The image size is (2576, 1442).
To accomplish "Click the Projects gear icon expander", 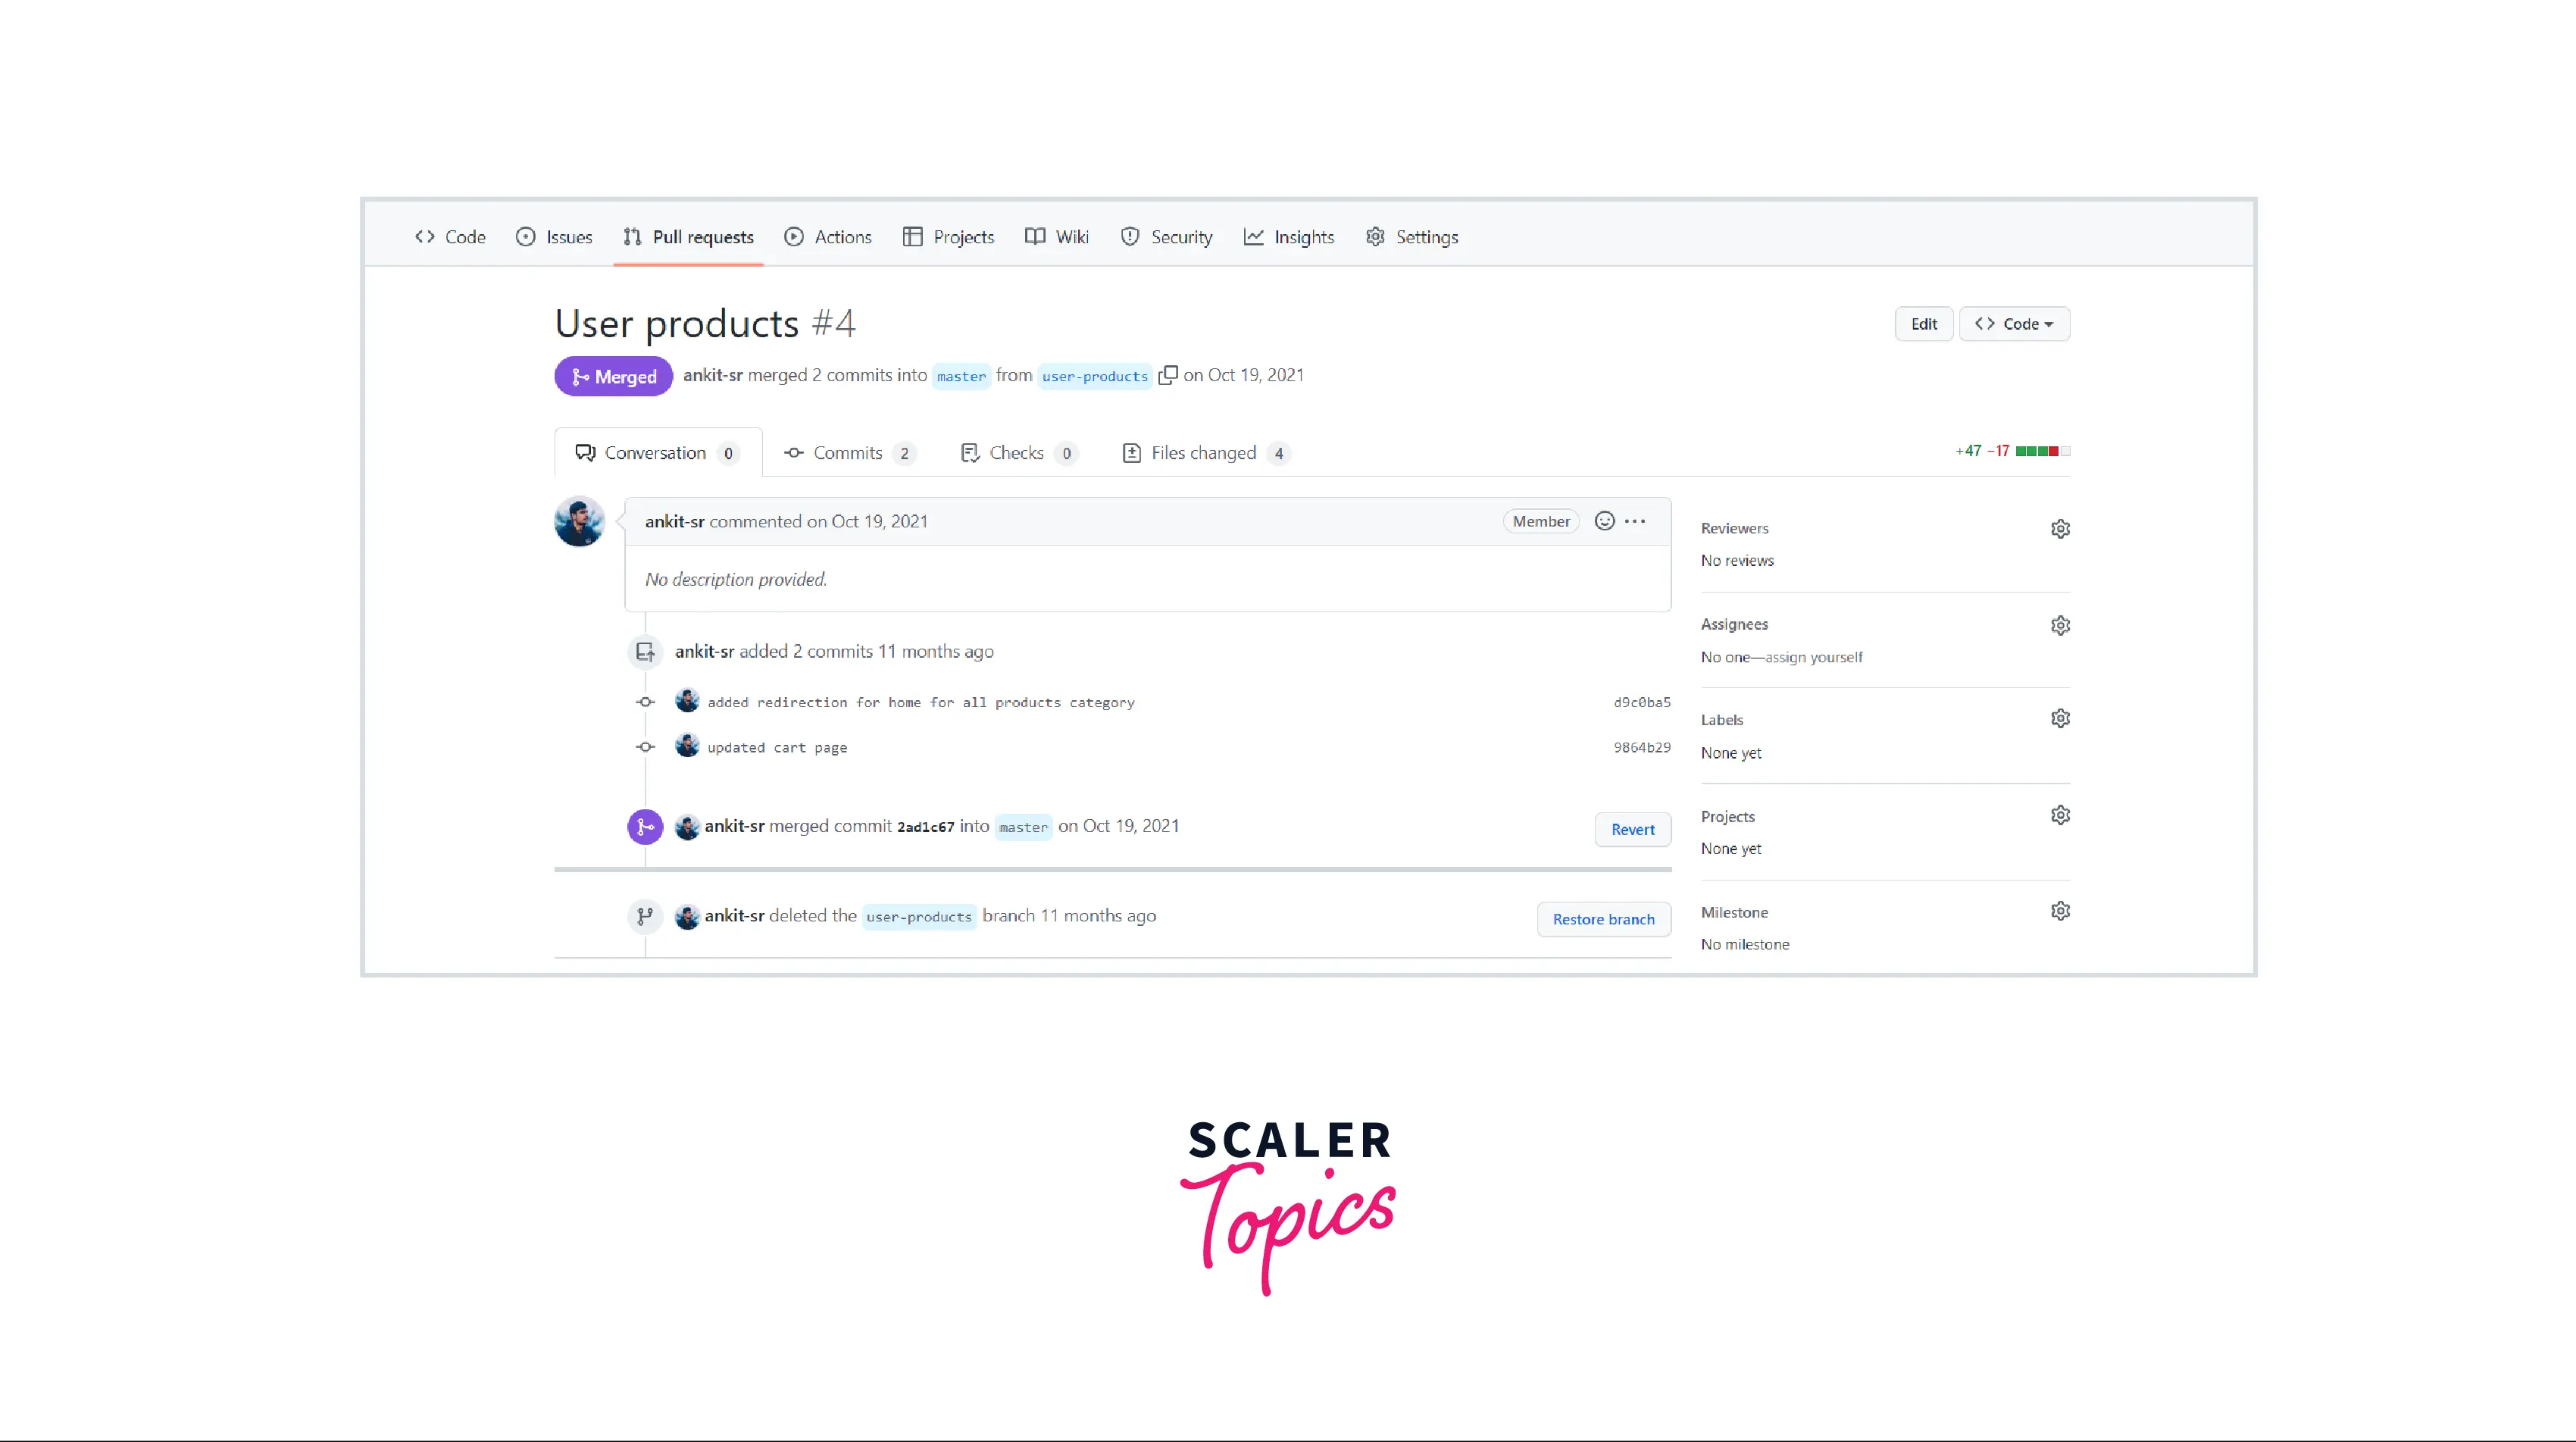I will (2059, 814).
